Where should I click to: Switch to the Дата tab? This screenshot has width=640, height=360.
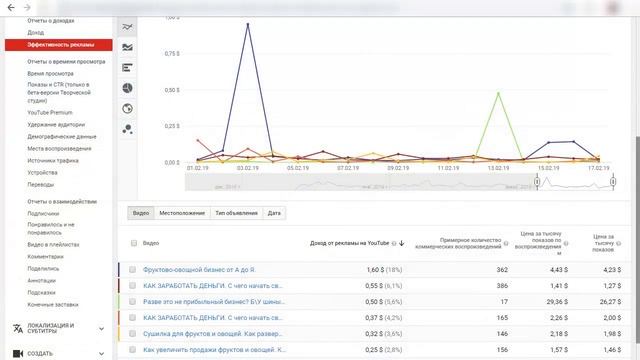pyautogui.click(x=274, y=213)
